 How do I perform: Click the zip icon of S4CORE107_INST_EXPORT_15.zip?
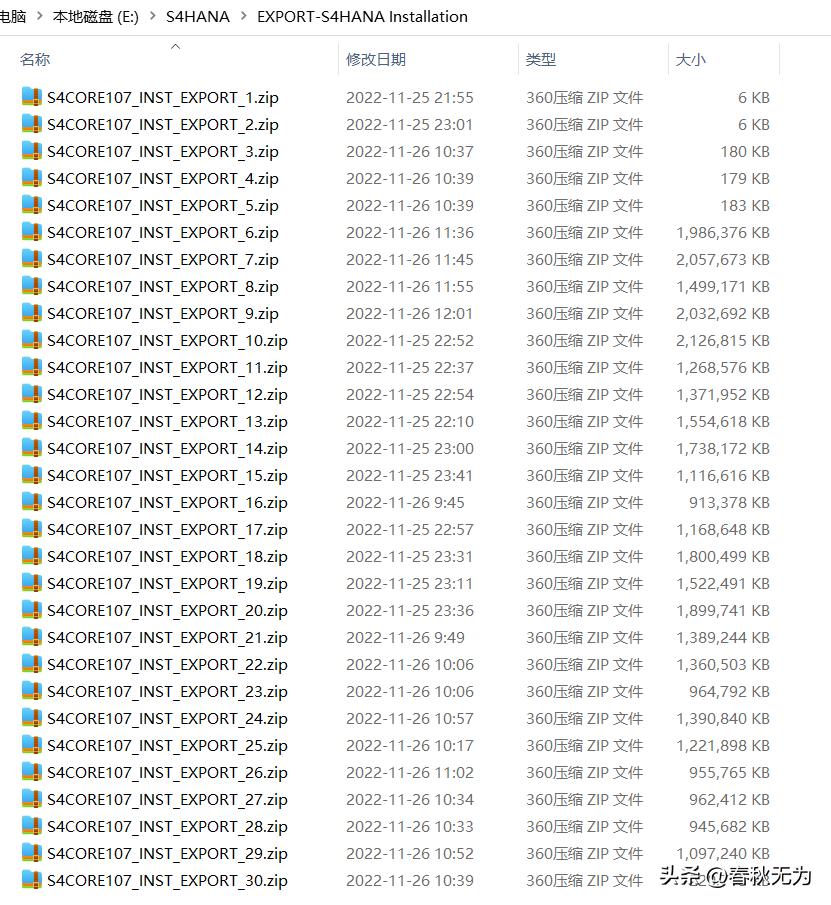pos(32,475)
